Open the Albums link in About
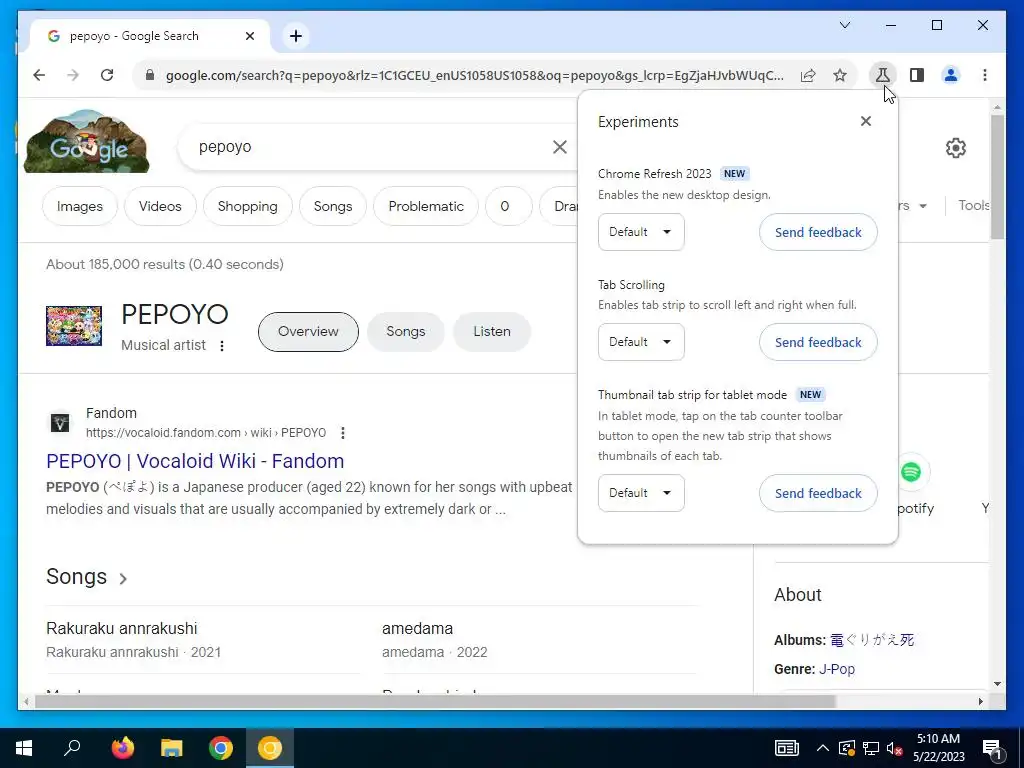 (x=872, y=640)
